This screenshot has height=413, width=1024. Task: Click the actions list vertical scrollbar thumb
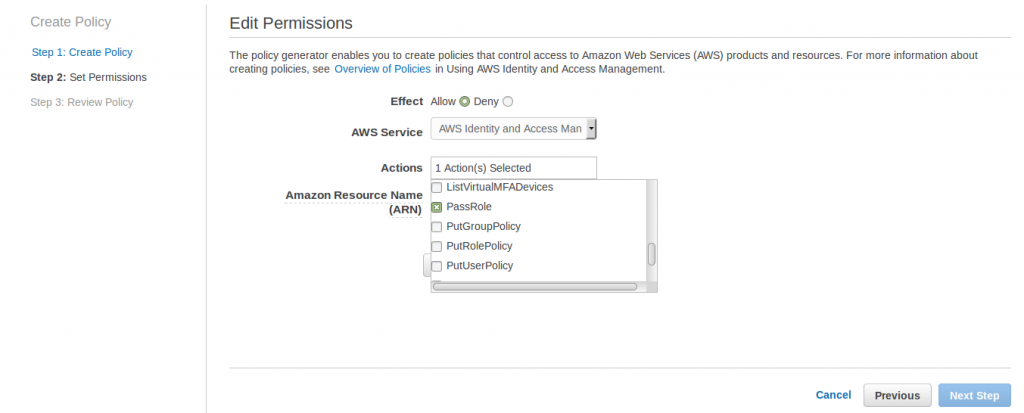tap(651, 254)
